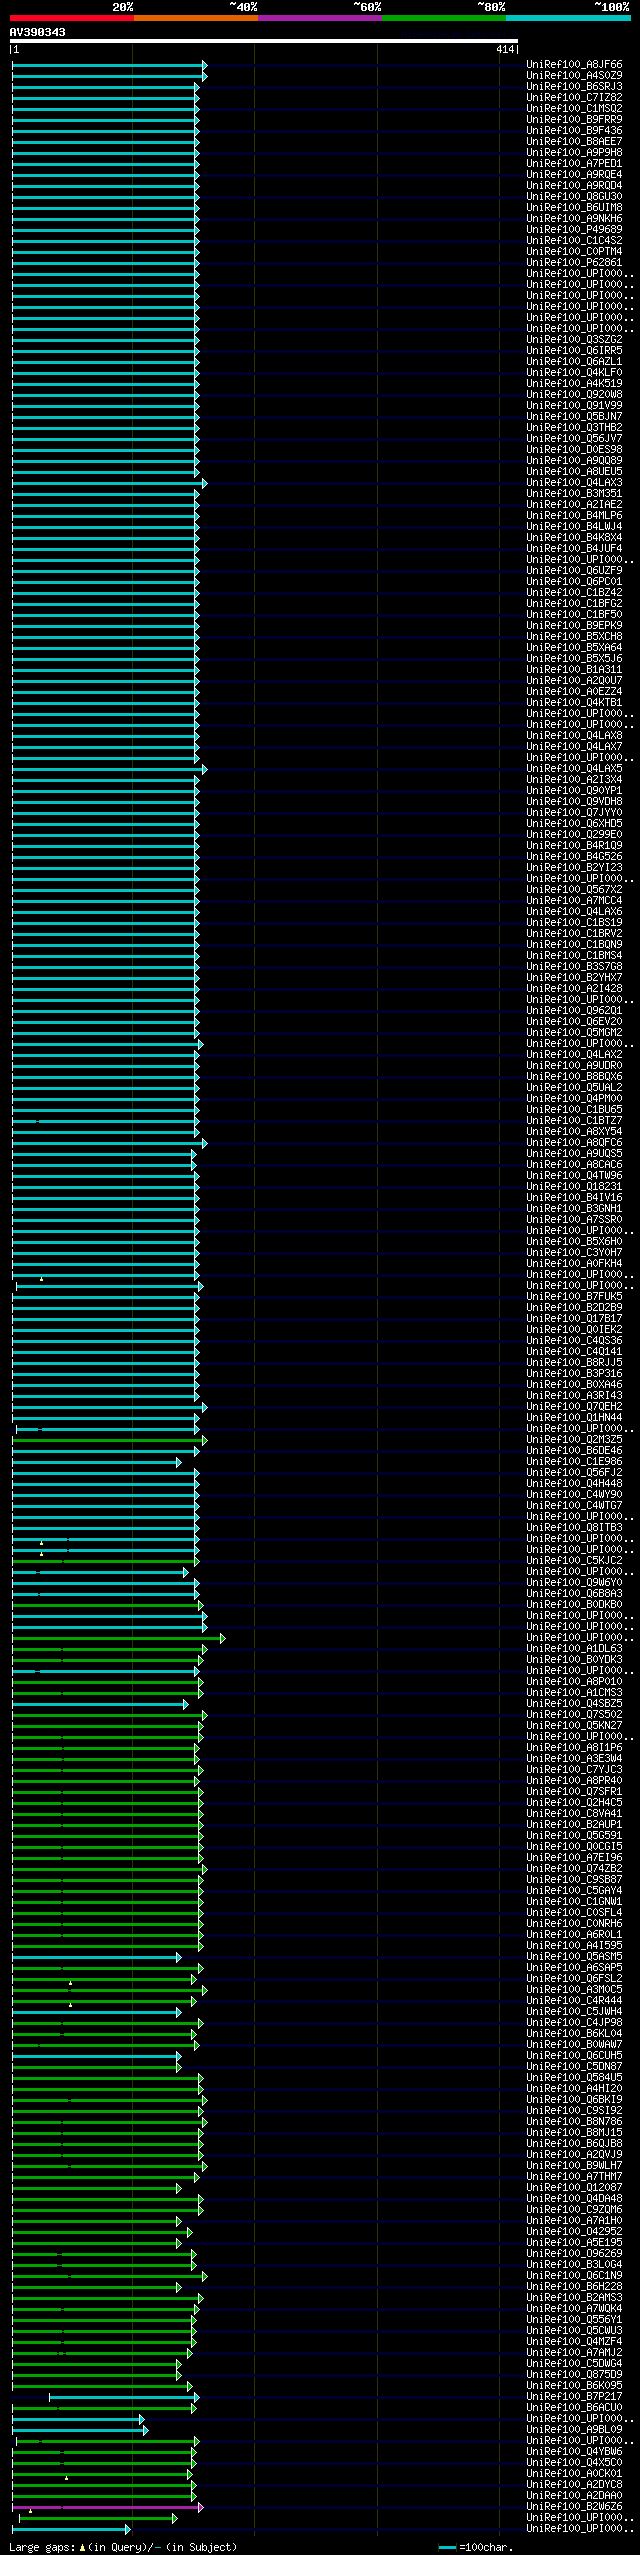Viewport: 640px width, 2555px height.
Task: Click the orange ~40% identity legend bar
Action: coord(196,18)
